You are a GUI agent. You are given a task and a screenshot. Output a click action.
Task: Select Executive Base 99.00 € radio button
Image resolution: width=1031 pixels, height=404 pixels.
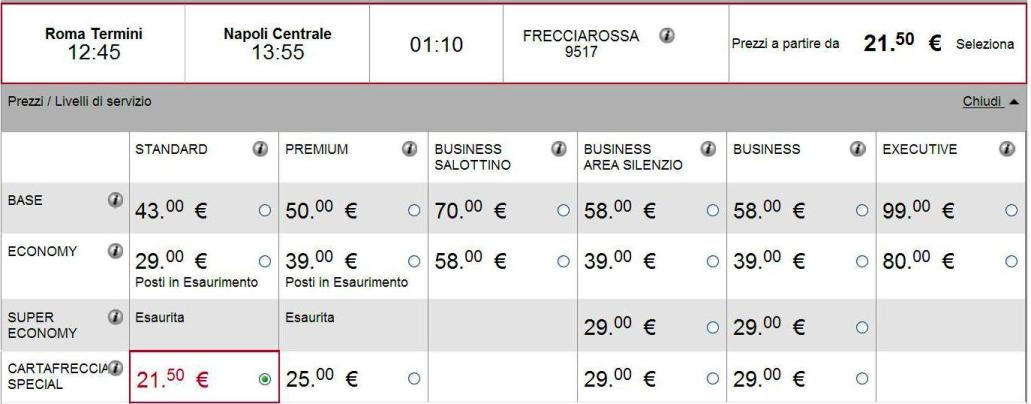click(x=1011, y=211)
